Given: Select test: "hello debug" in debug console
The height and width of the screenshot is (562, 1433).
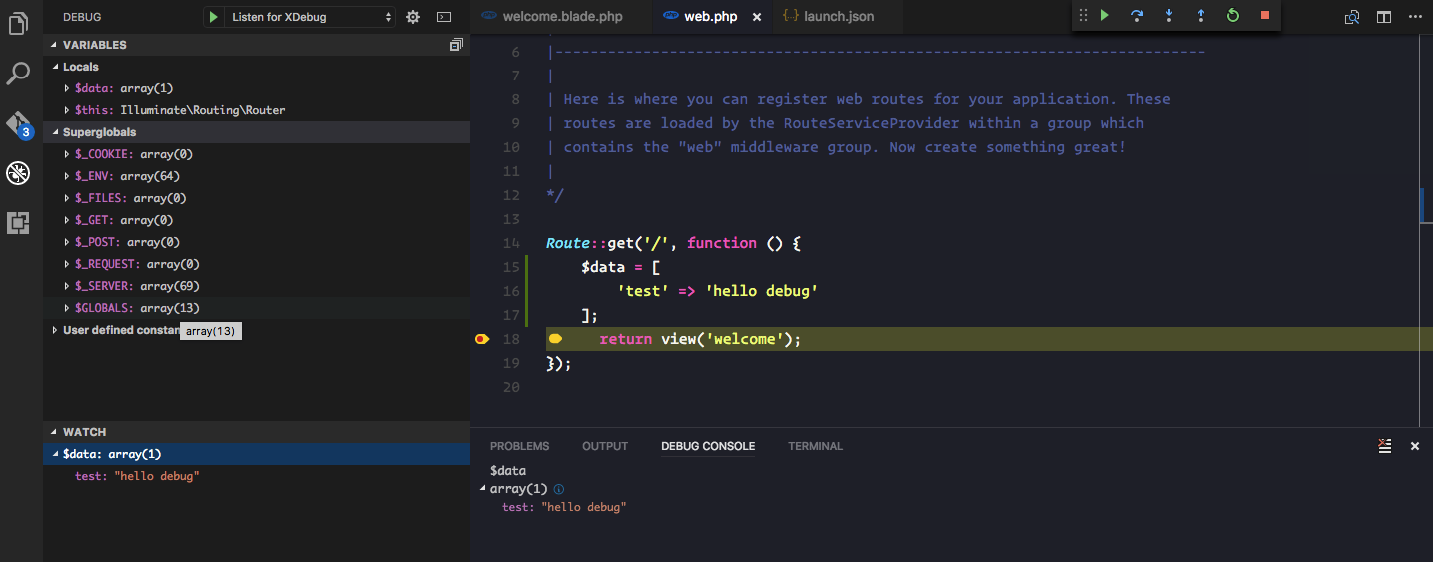Looking at the screenshot, I should click(564, 508).
